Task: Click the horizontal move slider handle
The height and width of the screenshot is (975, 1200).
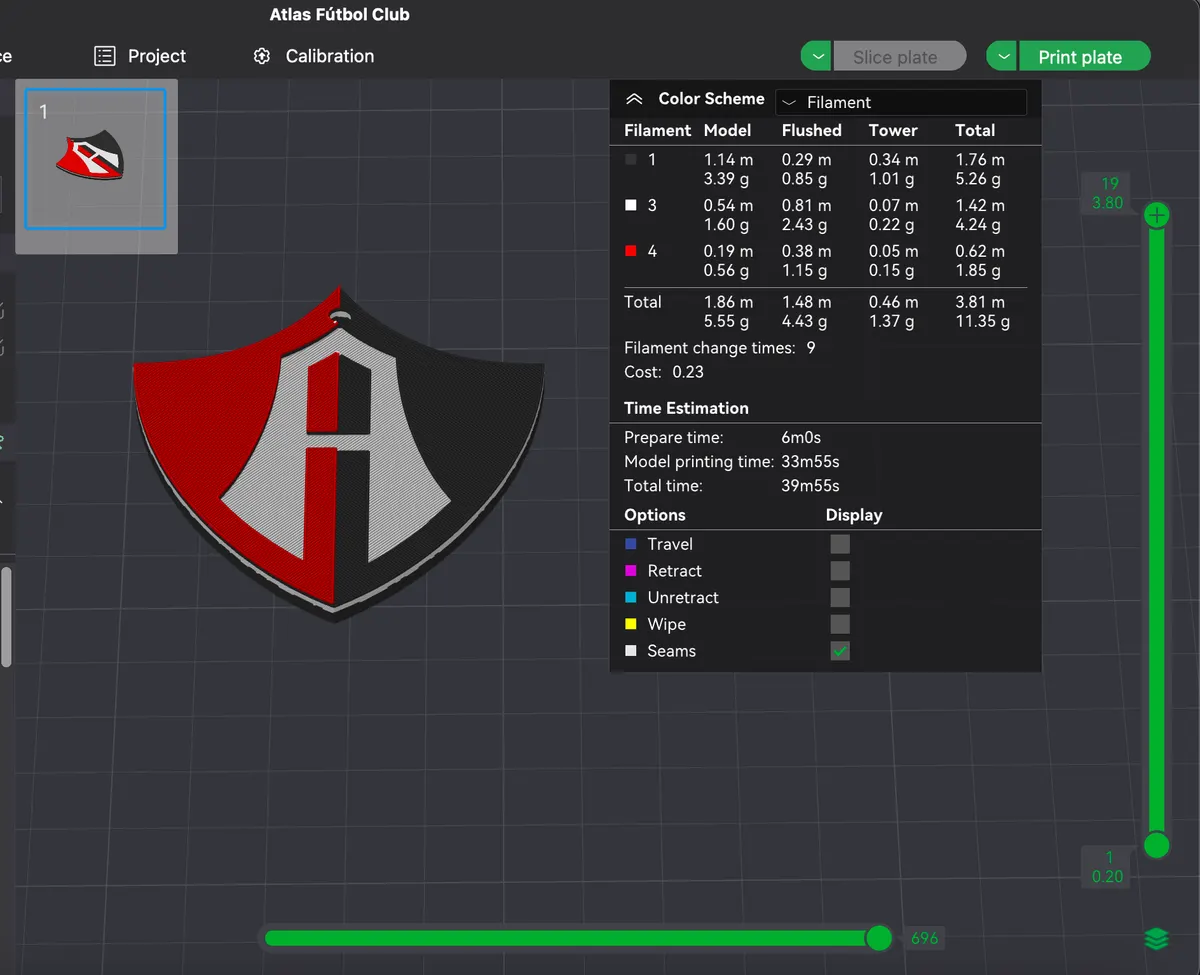Action: pos(879,938)
